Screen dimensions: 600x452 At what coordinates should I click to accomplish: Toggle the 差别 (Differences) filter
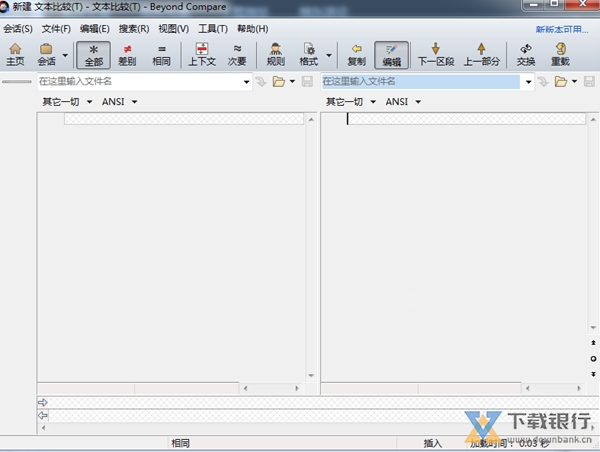[x=127, y=54]
